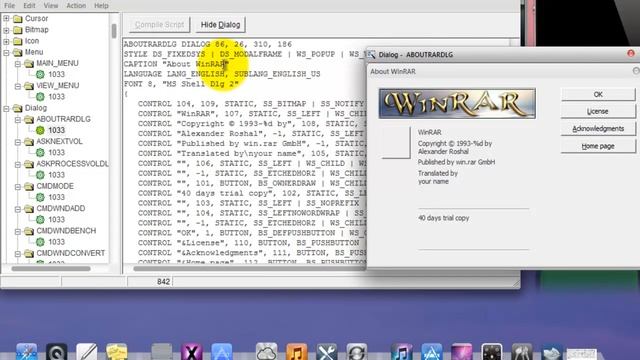640x360 pixels.
Task: Select the ASKNEXTVOL folder icon
Action: coord(29,142)
